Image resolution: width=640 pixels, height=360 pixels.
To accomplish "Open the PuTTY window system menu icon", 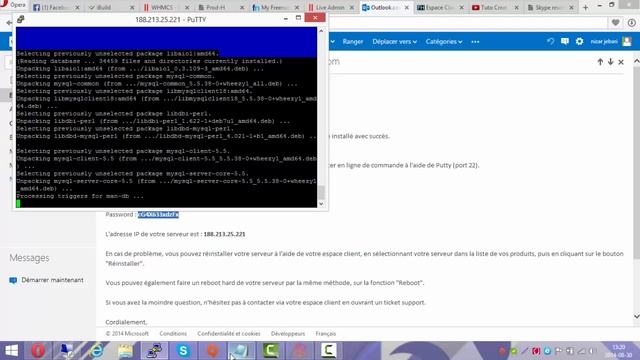I will 20,19.
